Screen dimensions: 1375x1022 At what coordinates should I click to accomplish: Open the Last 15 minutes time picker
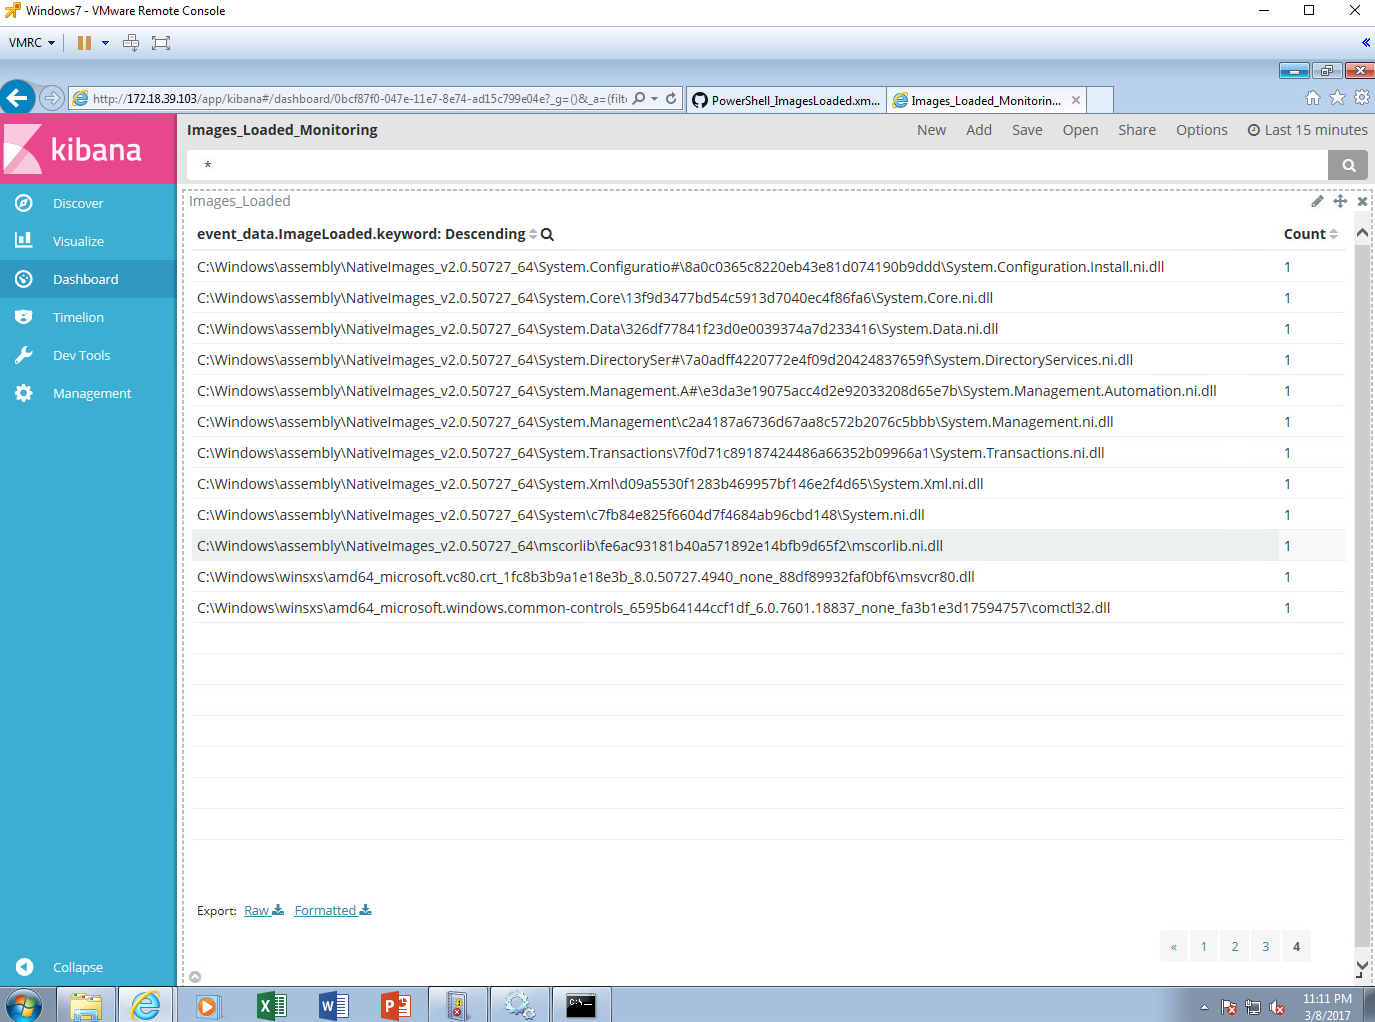(x=1307, y=130)
